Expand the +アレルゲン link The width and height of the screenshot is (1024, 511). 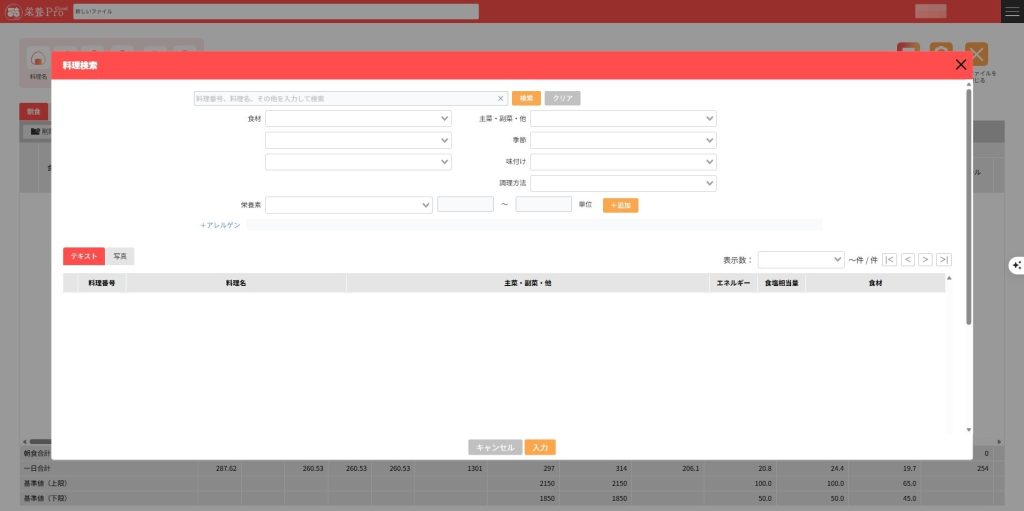pos(220,226)
